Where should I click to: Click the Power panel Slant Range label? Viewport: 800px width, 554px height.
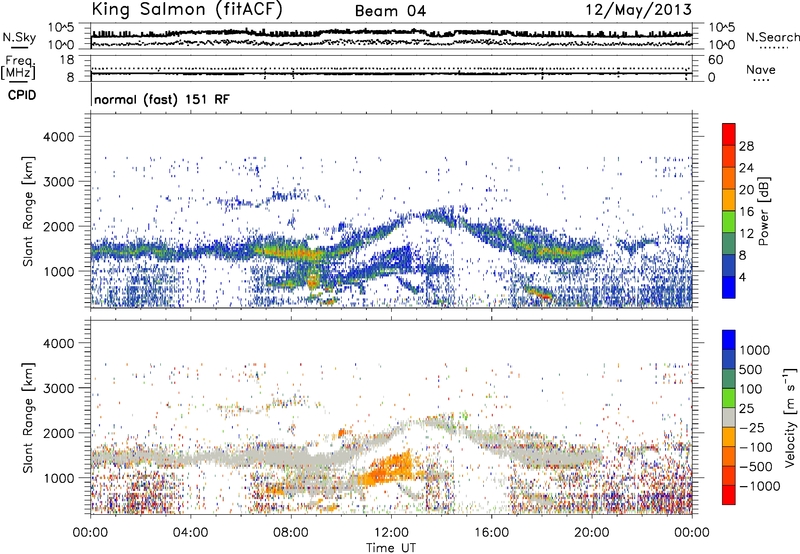click(x=28, y=211)
